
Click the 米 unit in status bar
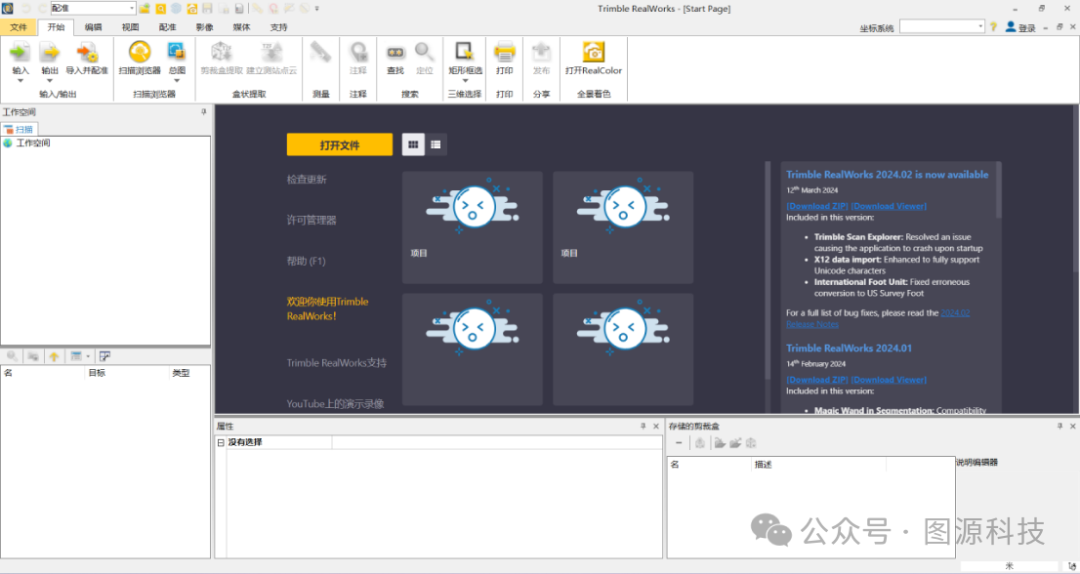(1009, 566)
